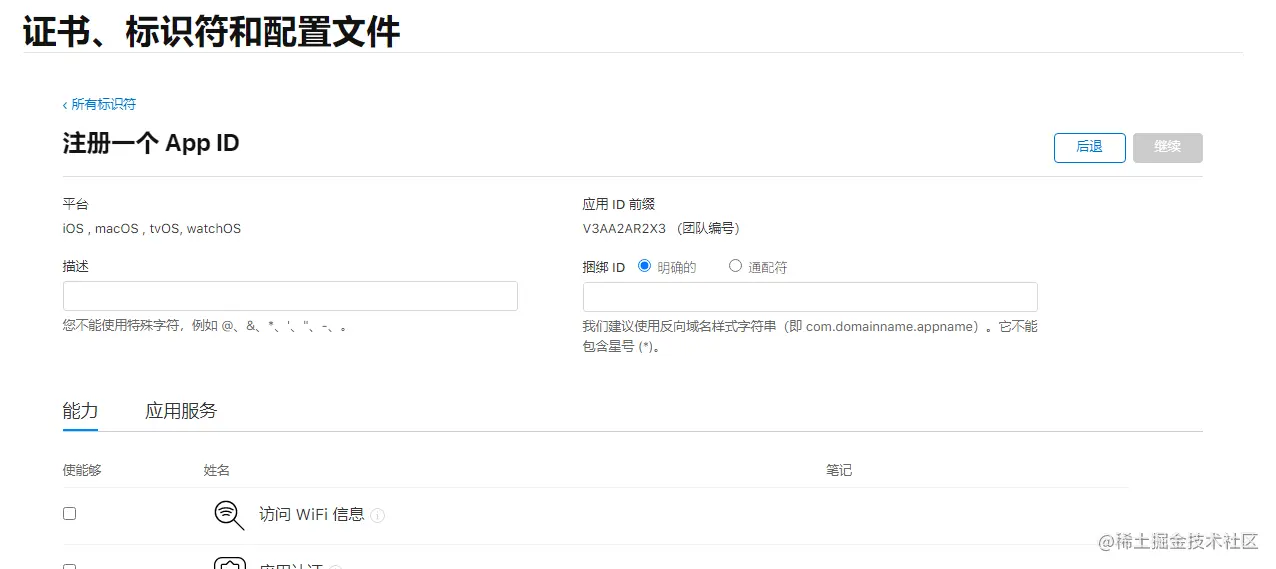Enable the 访问 WiFi 信息 checkbox
Screen dimensions: 1276x569
pyautogui.click(x=69, y=513)
